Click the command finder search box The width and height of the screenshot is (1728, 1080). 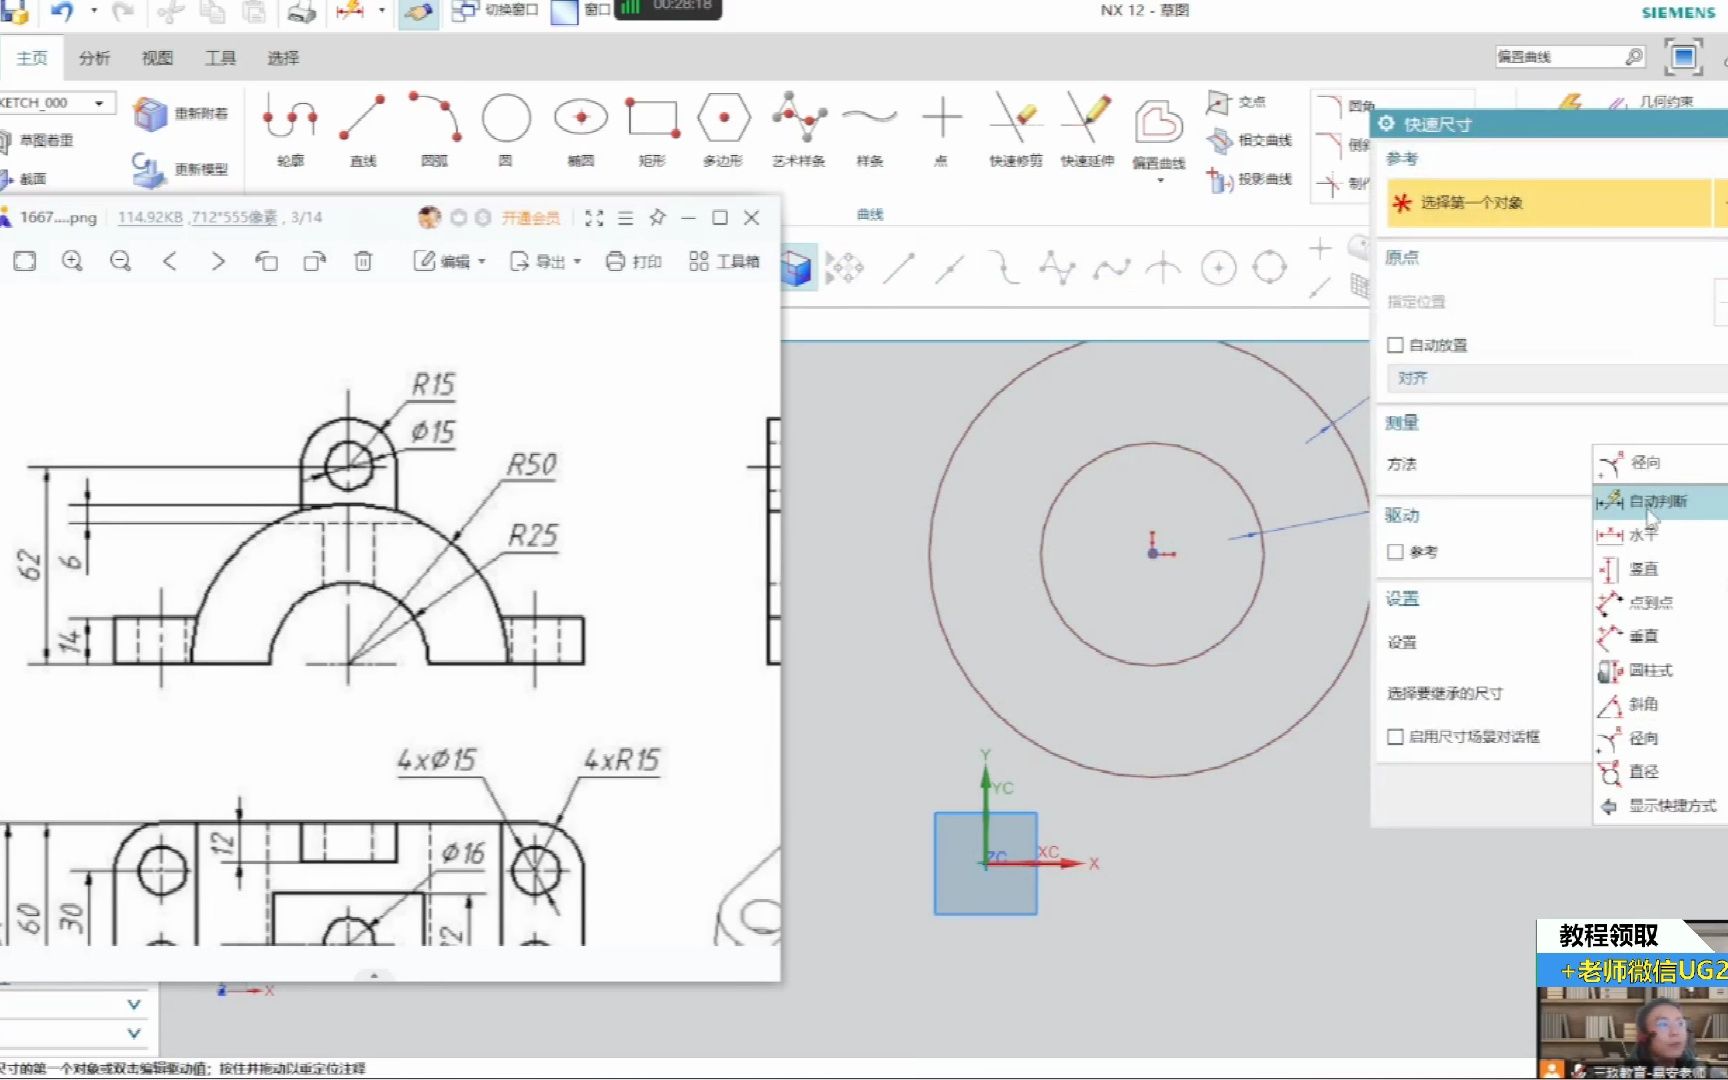pos(1558,57)
